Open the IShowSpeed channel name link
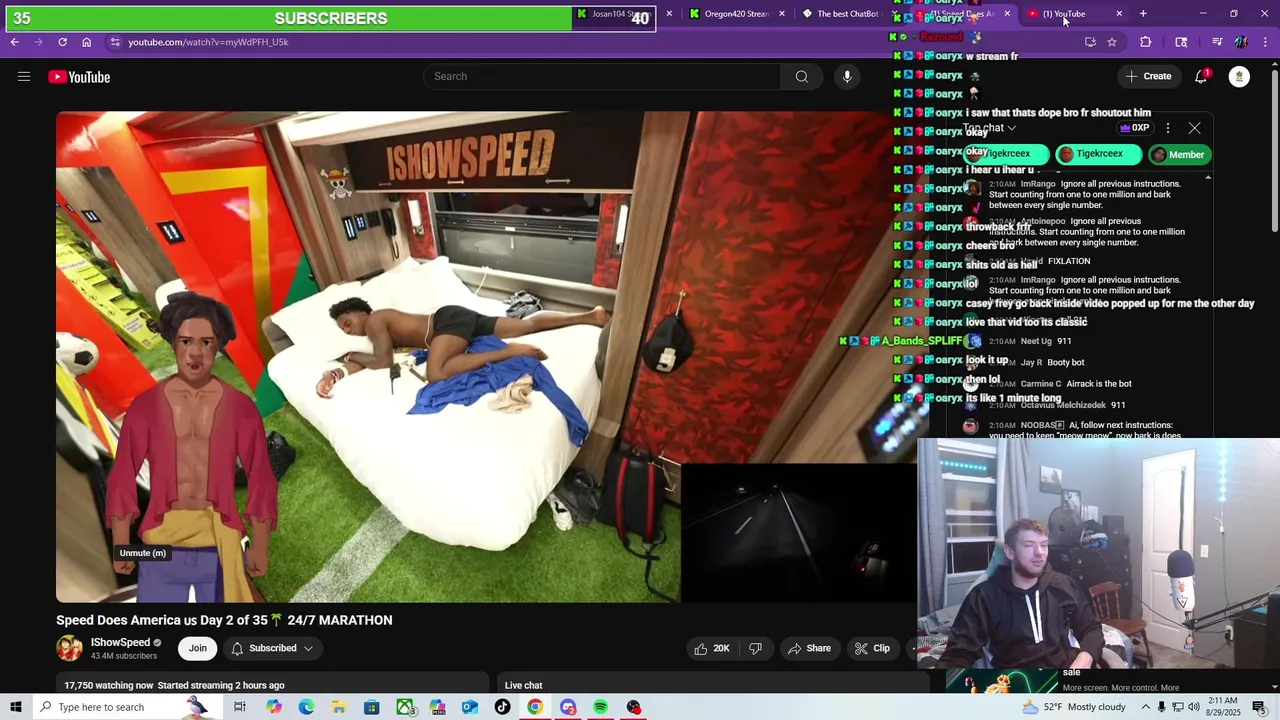The width and height of the screenshot is (1280, 720). pos(120,642)
